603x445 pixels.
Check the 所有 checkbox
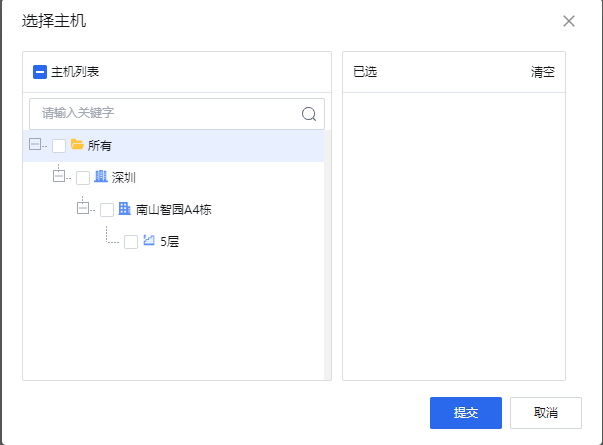tap(59, 146)
